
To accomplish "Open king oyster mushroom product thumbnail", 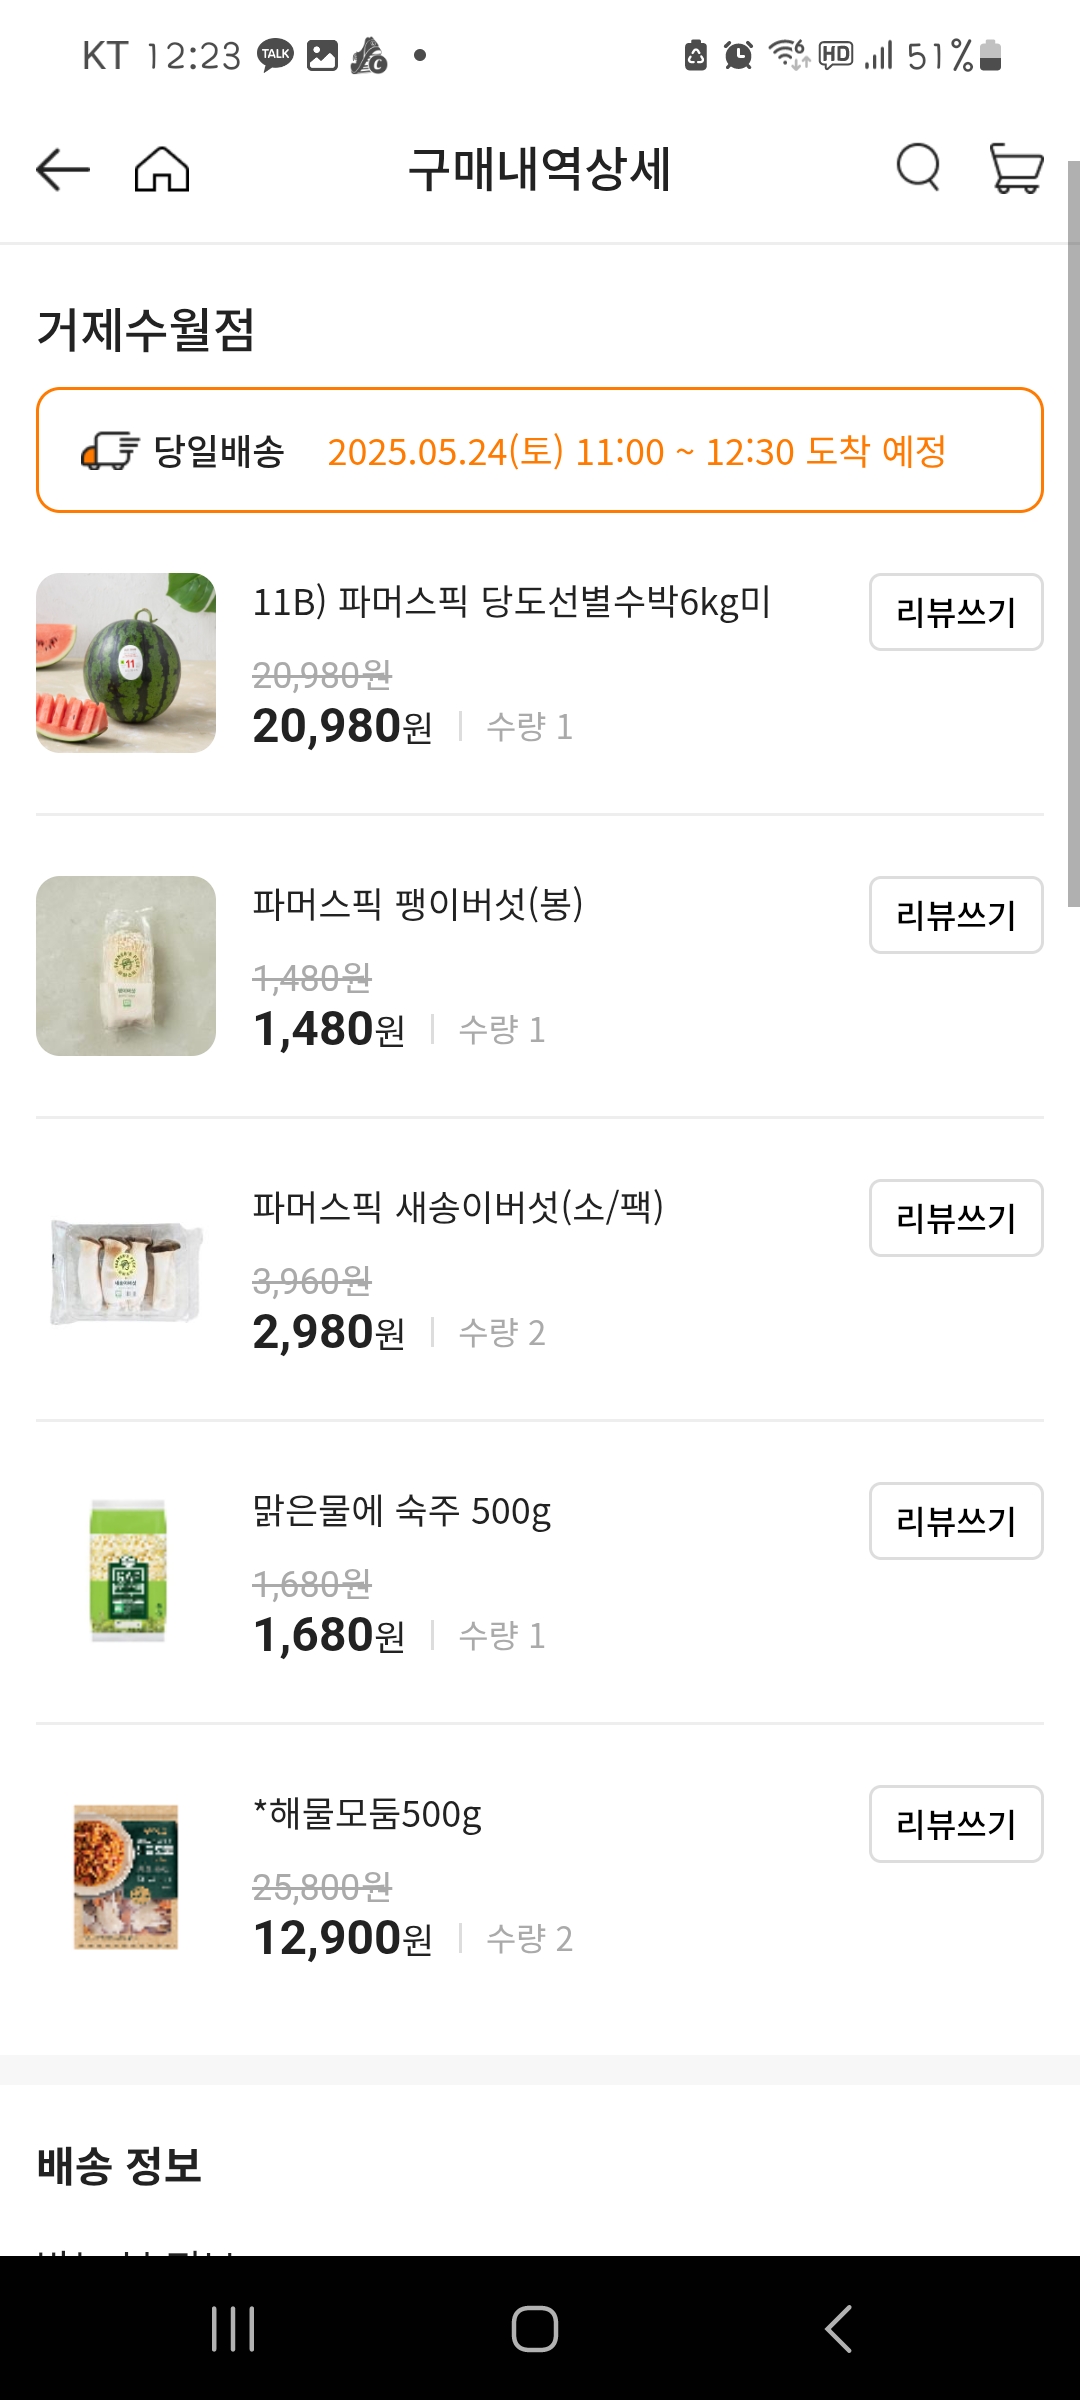I will click(x=126, y=1270).
